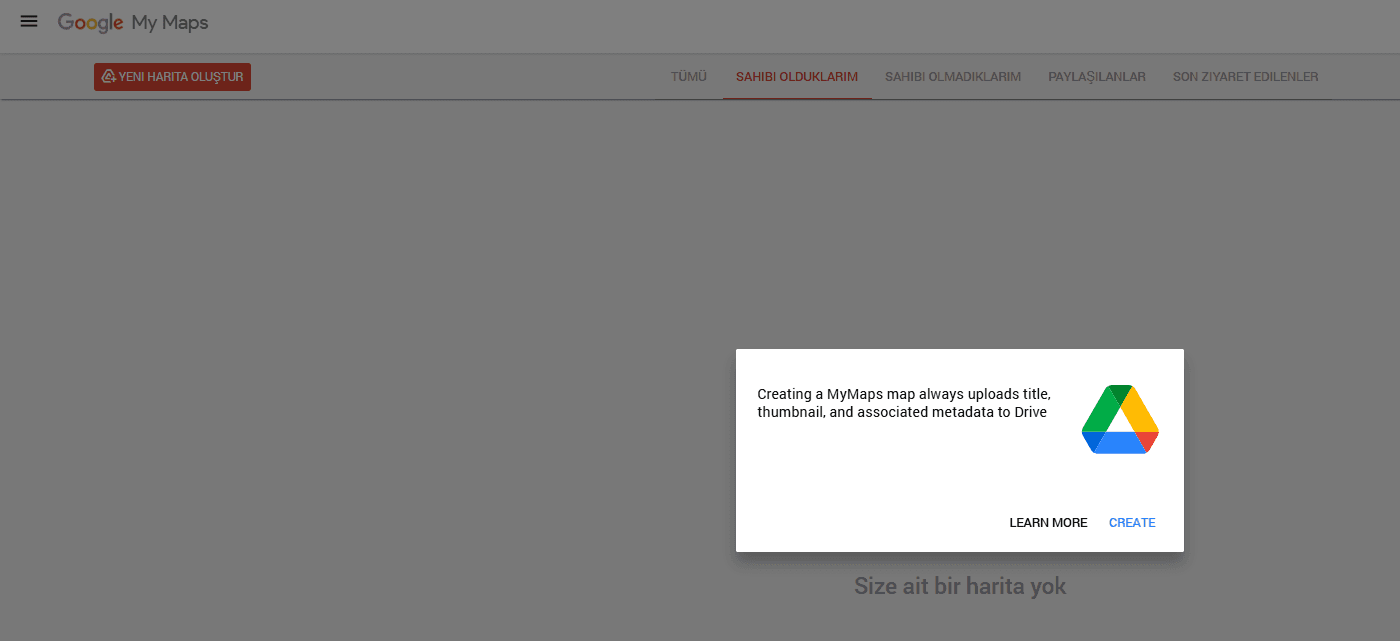The width and height of the screenshot is (1400, 641).
Task: Click the red underline beneath SAHİBİ OLDUKLARIM
Action: (x=796, y=98)
